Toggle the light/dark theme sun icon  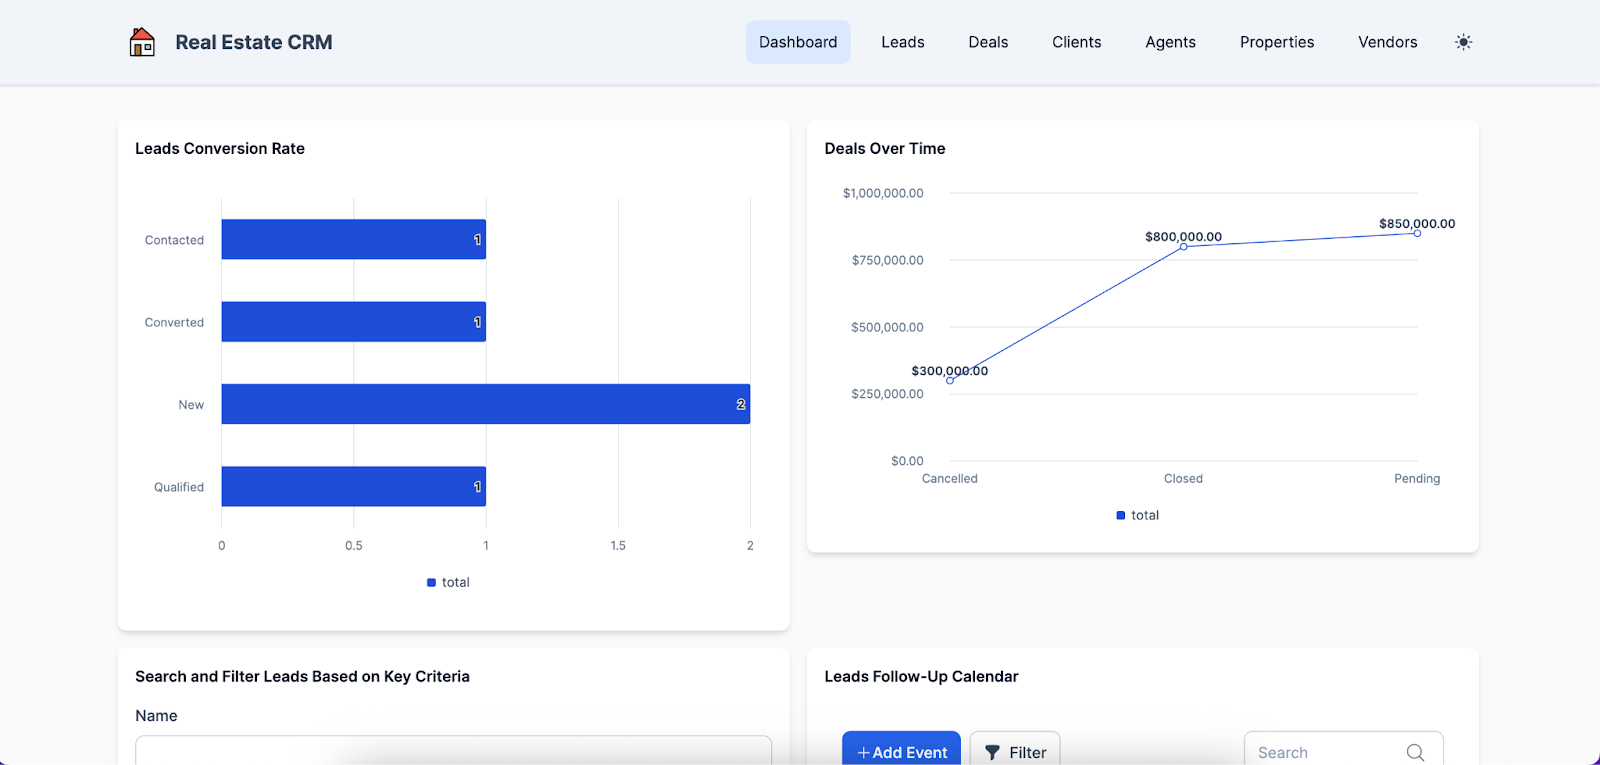click(x=1463, y=42)
